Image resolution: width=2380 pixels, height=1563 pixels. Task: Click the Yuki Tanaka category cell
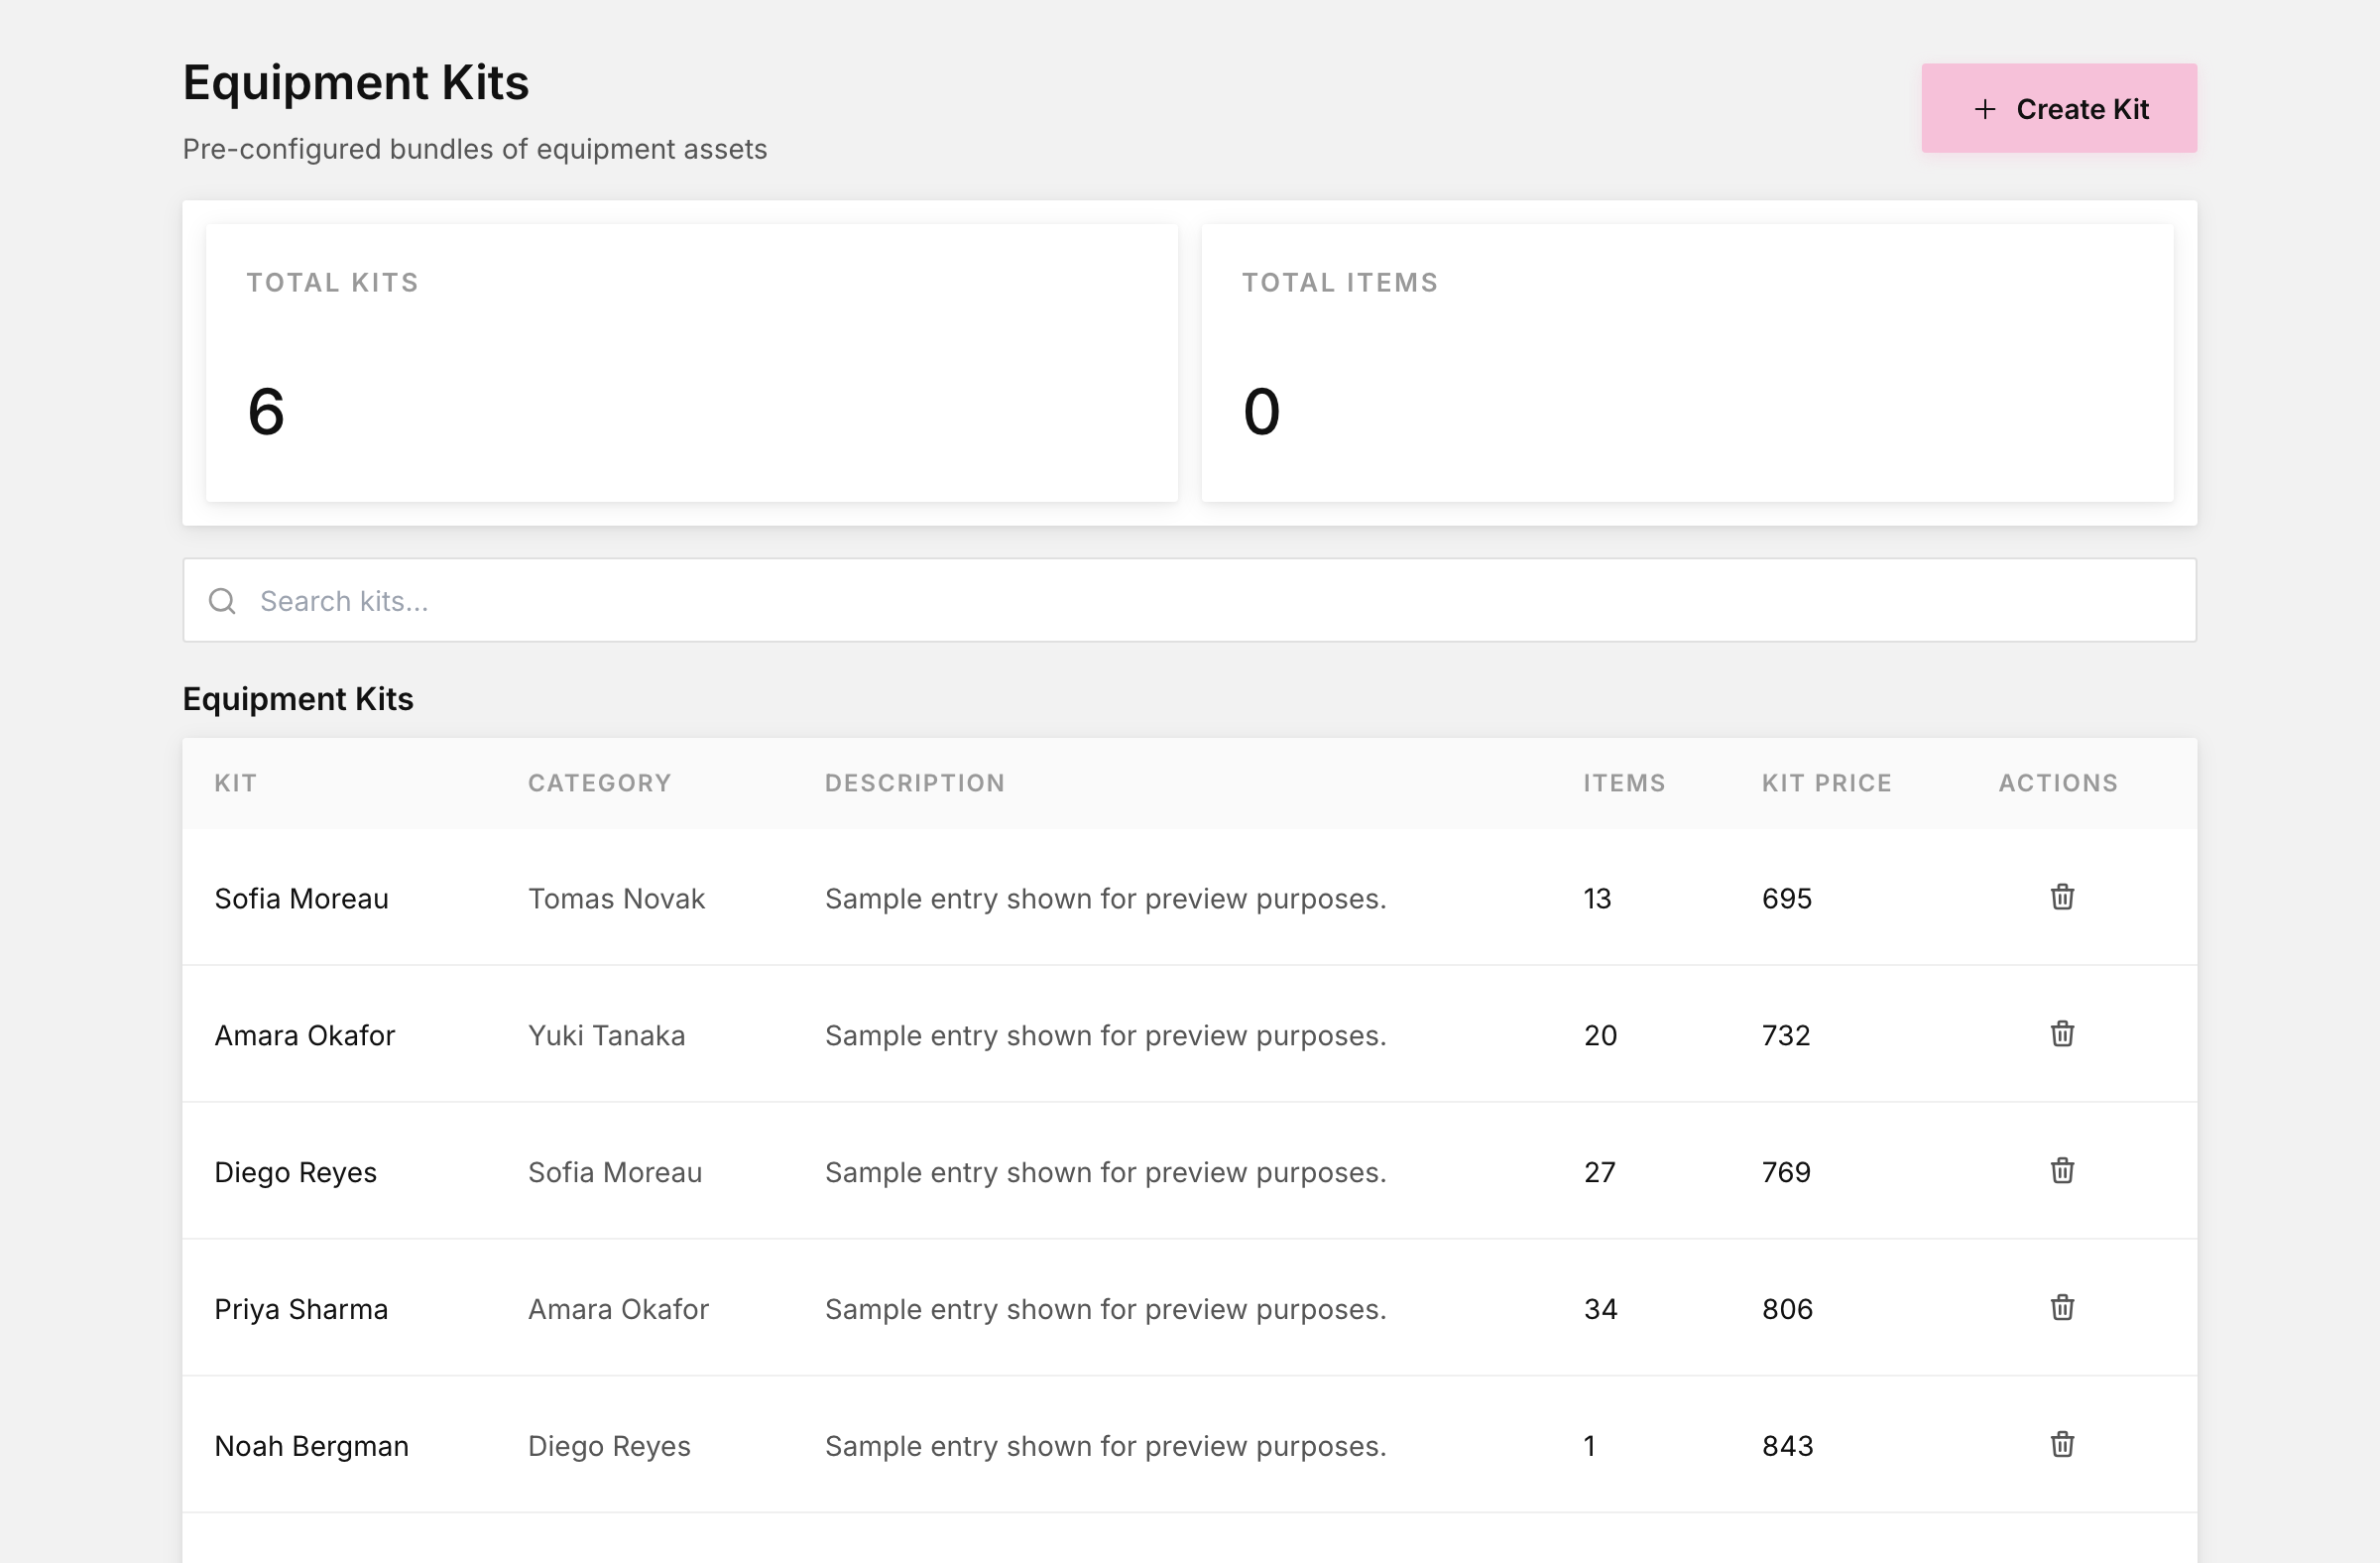pos(607,1035)
